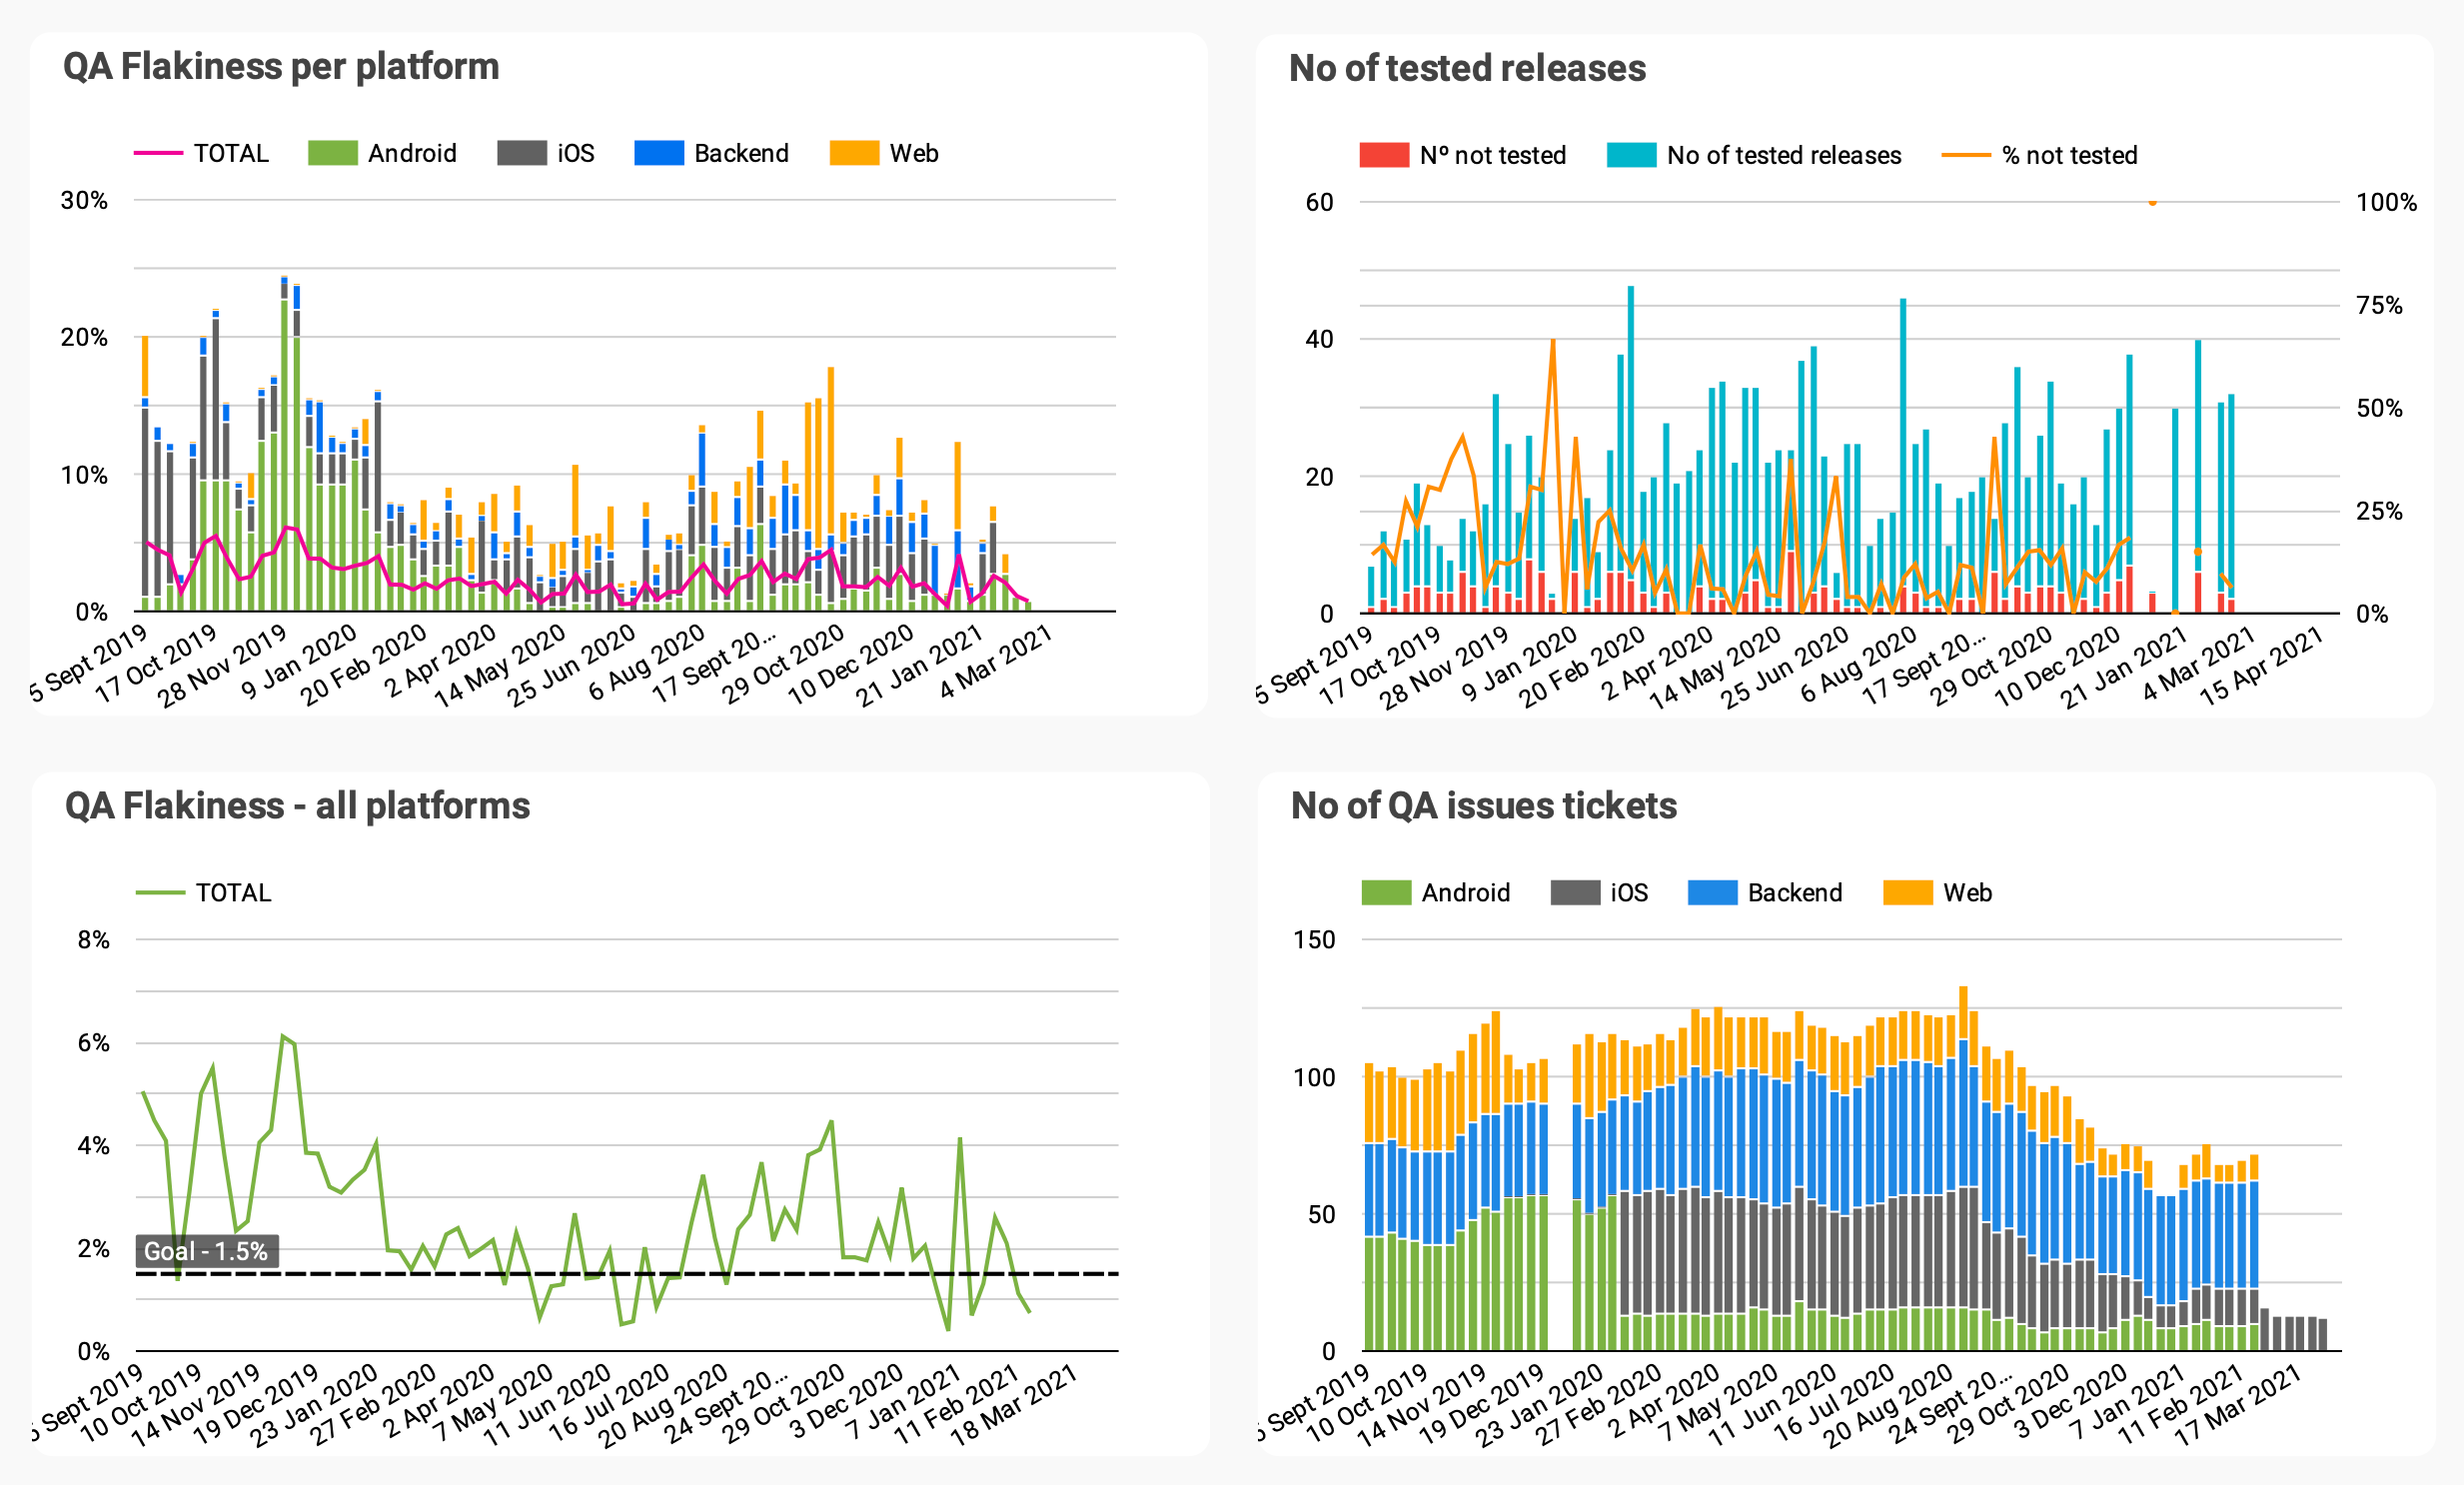Click '4 Mar 2021' date label in per platform chart
The width and height of the screenshot is (2464, 1485).
click(997, 662)
